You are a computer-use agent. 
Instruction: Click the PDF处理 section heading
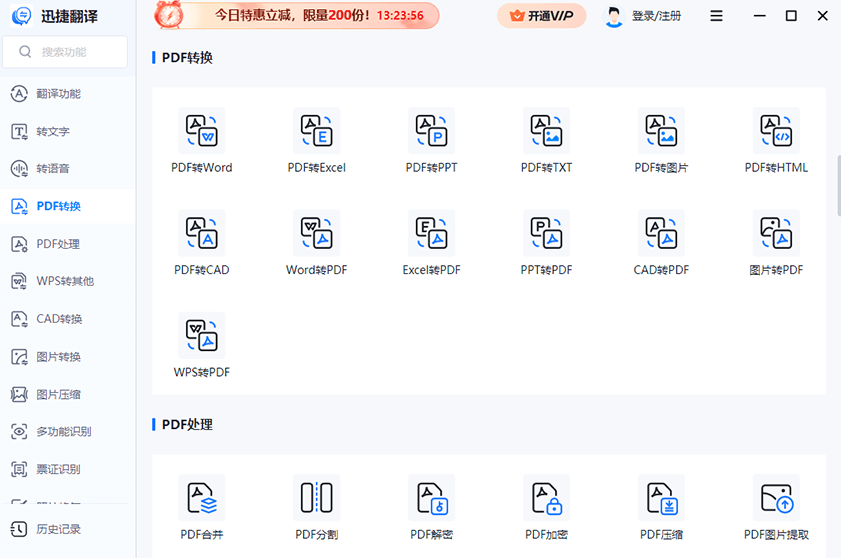[187, 424]
